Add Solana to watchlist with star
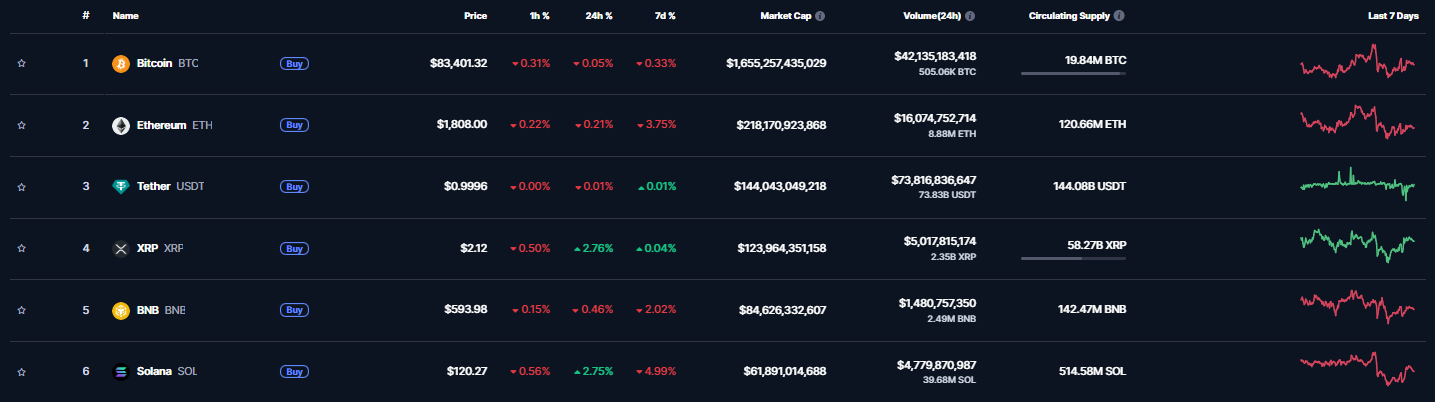The height and width of the screenshot is (402, 1435). 22,372
